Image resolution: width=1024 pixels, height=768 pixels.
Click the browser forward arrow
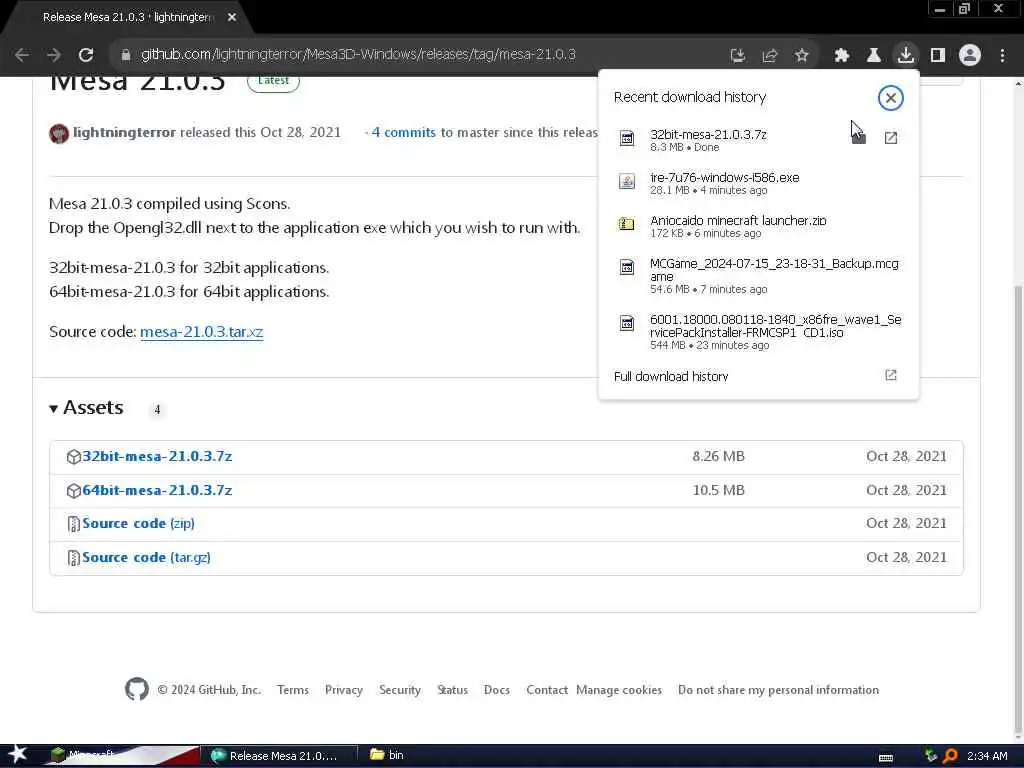(54, 55)
